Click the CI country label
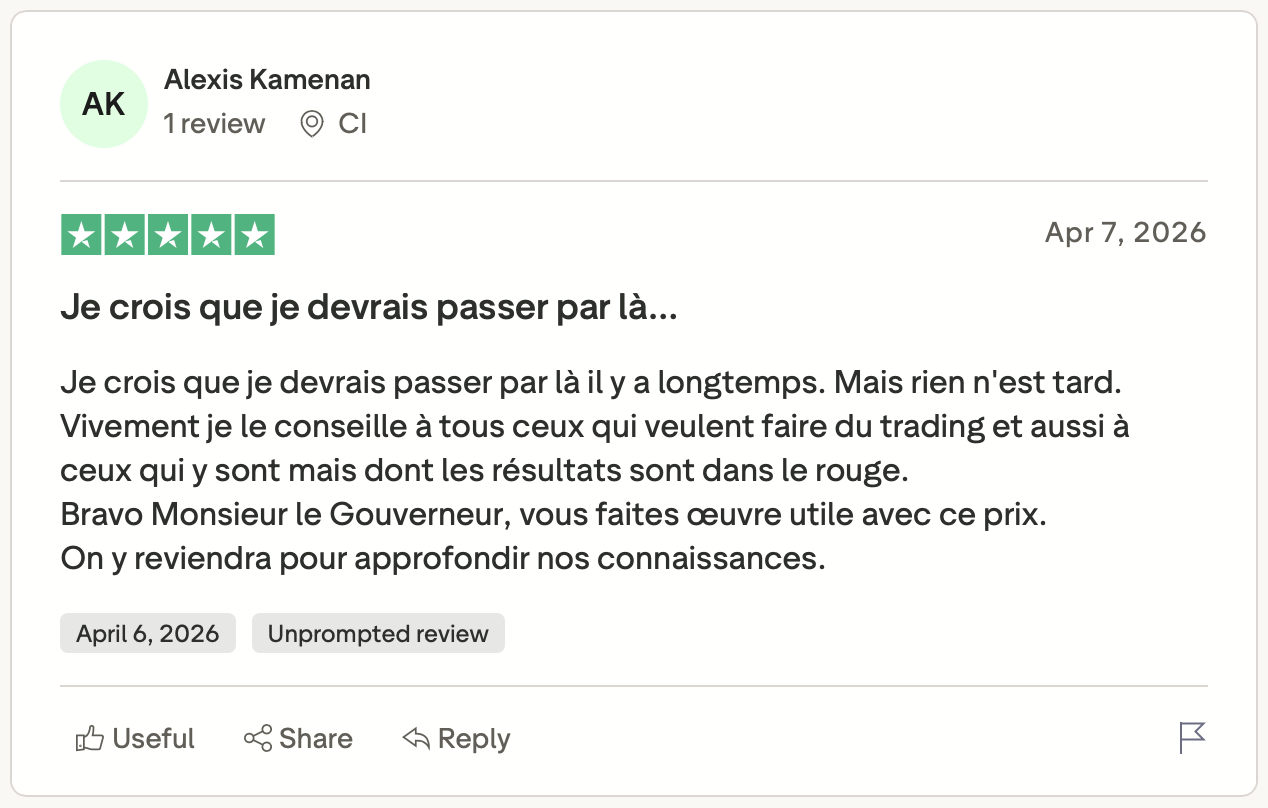1268x808 pixels. [x=352, y=124]
